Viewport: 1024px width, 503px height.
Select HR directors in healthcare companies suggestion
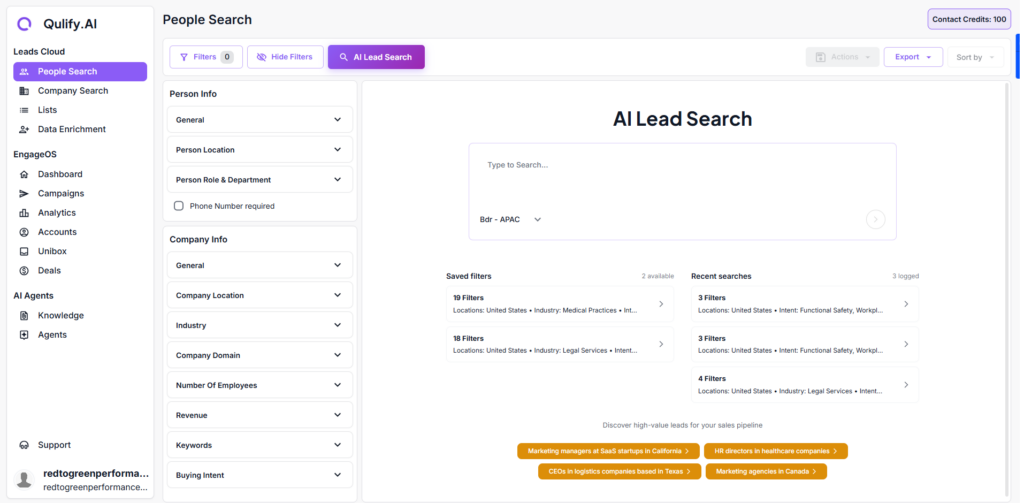coord(776,451)
